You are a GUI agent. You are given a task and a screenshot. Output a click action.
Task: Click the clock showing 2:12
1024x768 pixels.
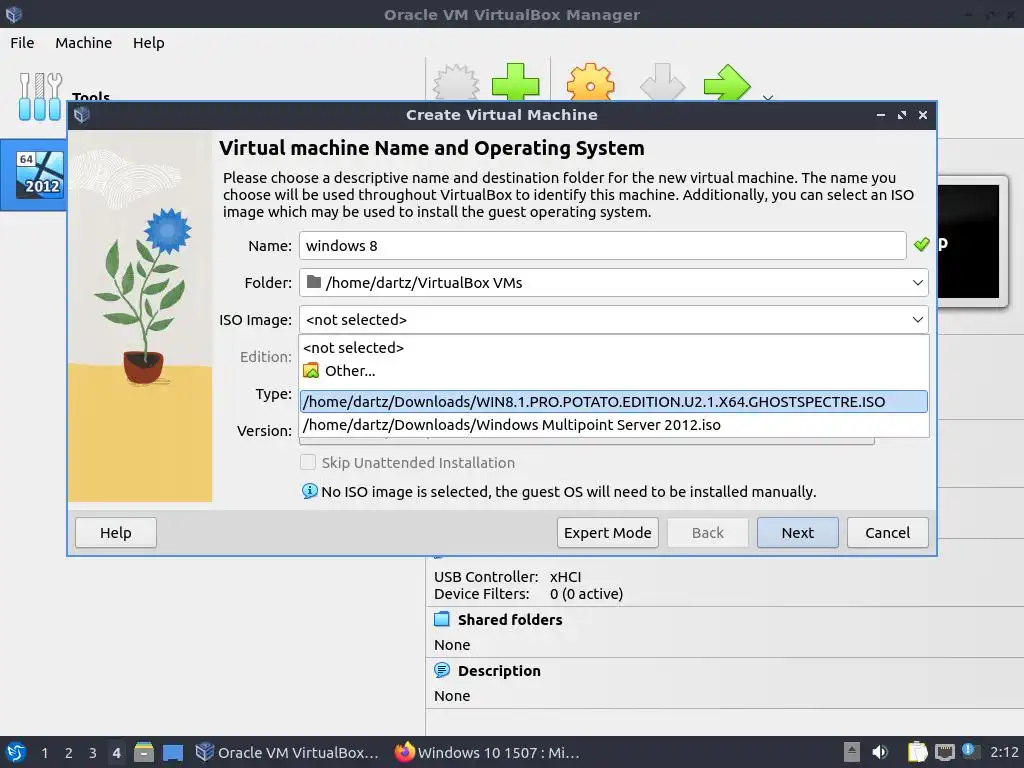pyautogui.click(x=1004, y=752)
